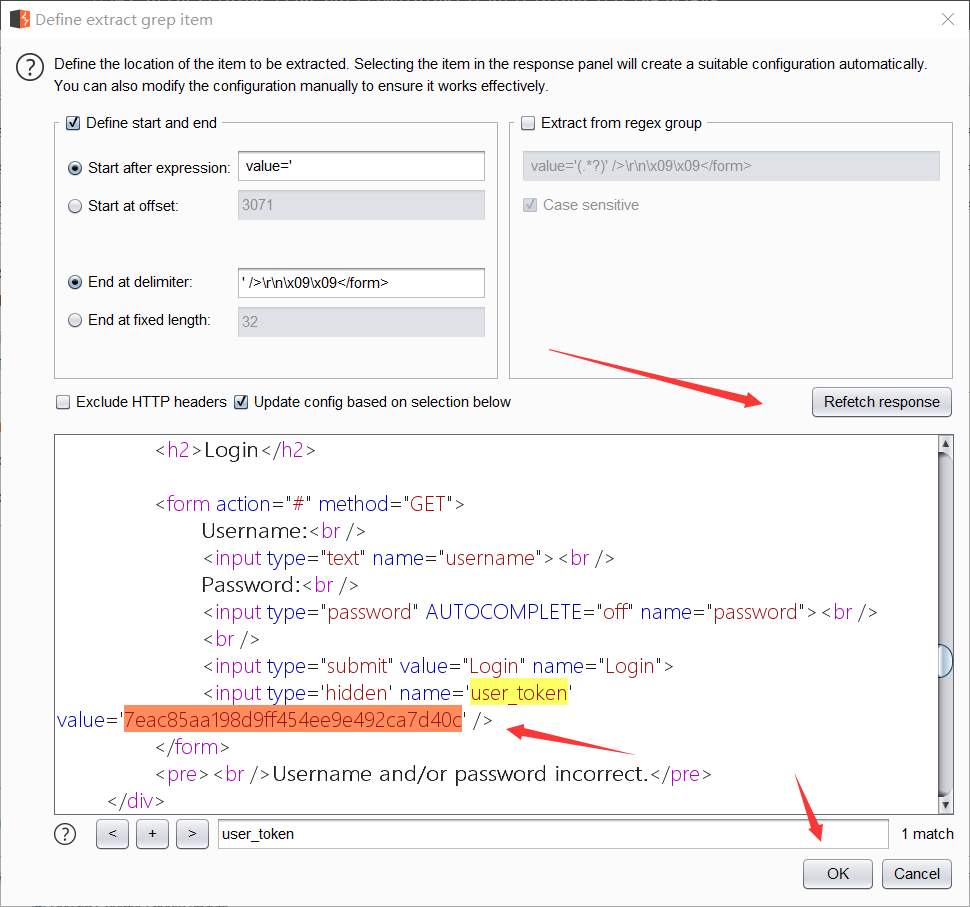Click the user_token search input field

(x=552, y=834)
